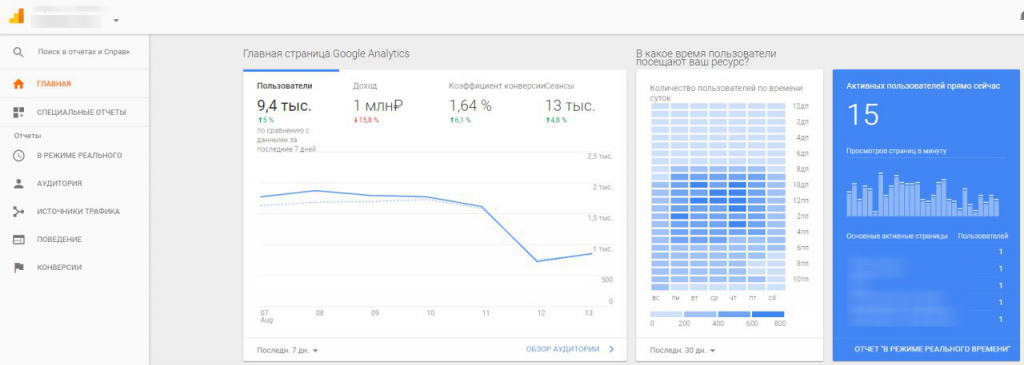Click the heatmap legend color scale bar
The width and height of the screenshot is (1024, 365).
pyautogui.click(x=717, y=314)
